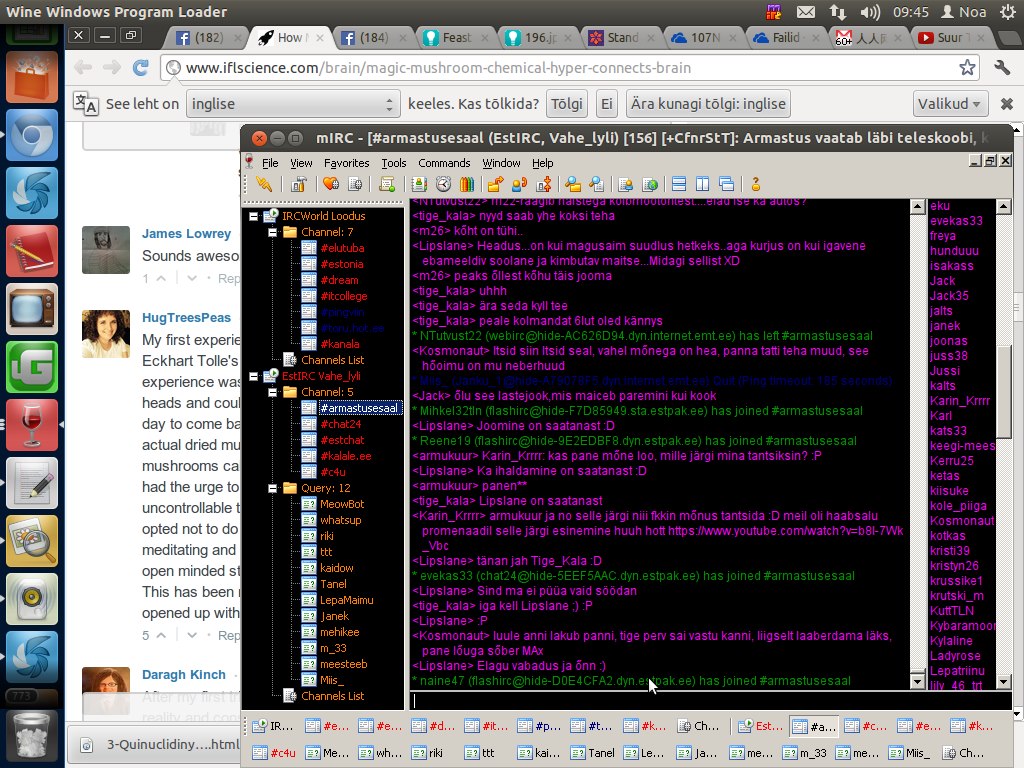
Task: Click the nickname list scrollbar down arrow
Action: point(1004,682)
